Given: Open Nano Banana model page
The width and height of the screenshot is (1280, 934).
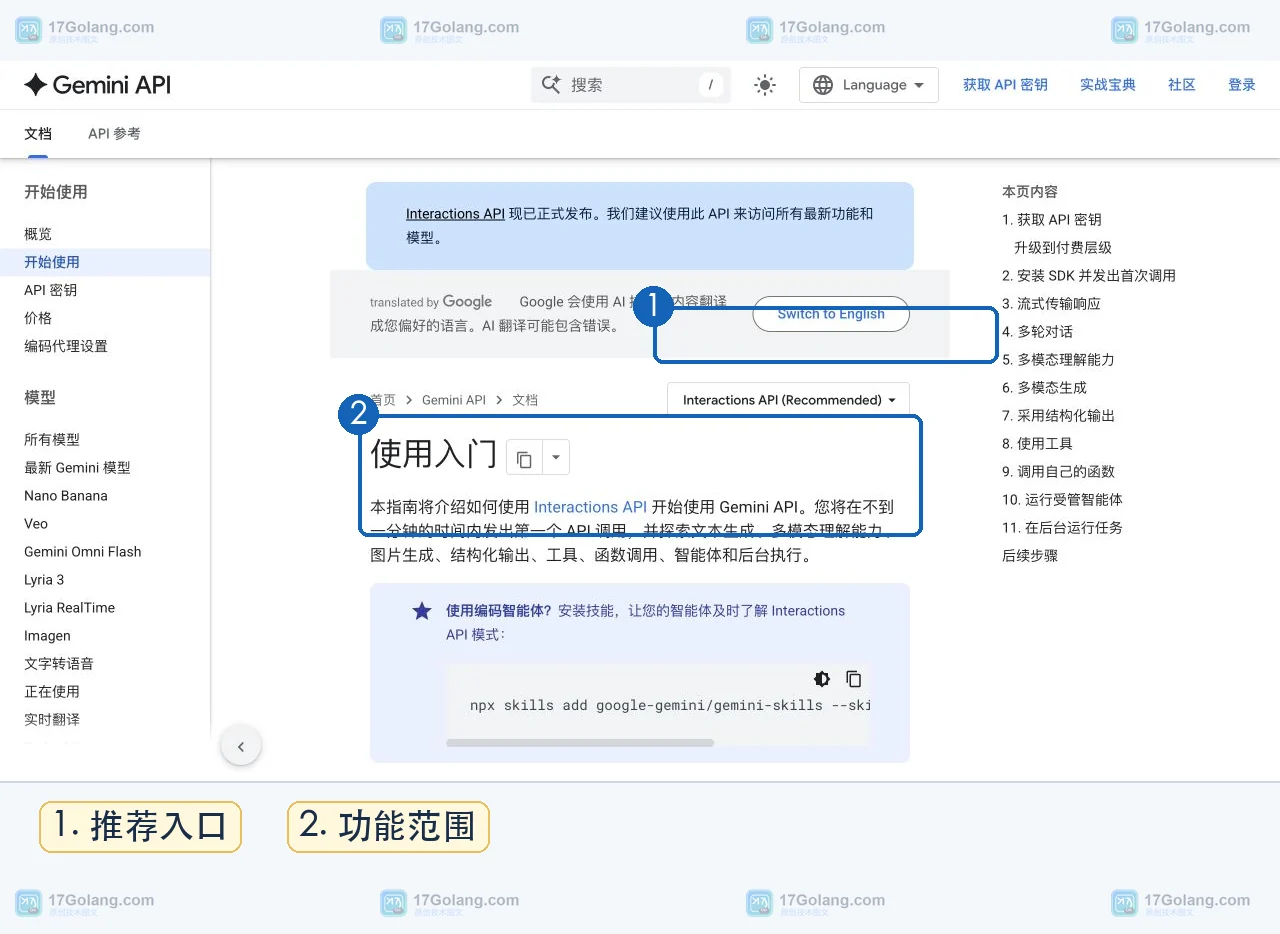Looking at the screenshot, I should point(66,496).
